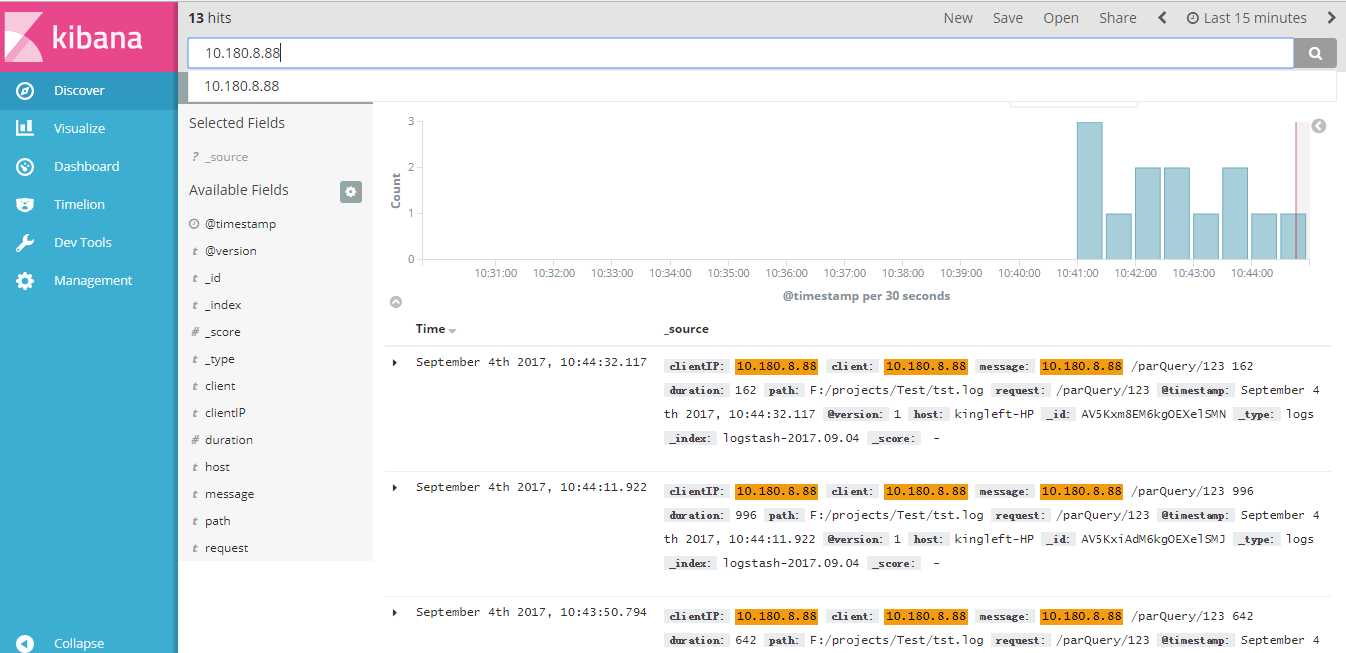Select client available field
The width and height of the screenshot is (1346, 653).
220,386
